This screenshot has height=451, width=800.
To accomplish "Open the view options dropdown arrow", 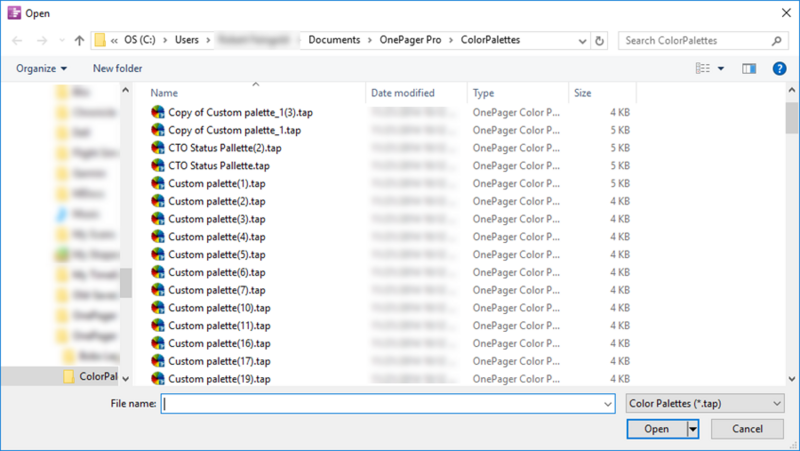I will [721, 68].
